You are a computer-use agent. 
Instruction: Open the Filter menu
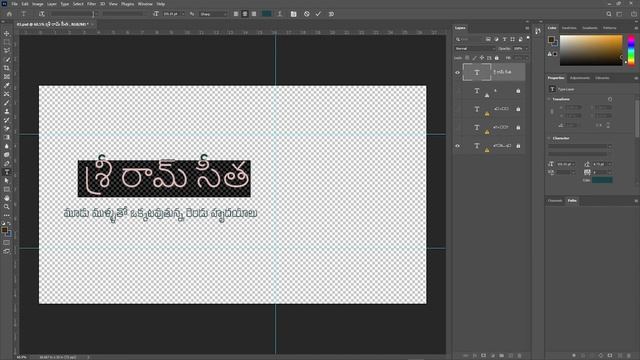click(91, 4)
